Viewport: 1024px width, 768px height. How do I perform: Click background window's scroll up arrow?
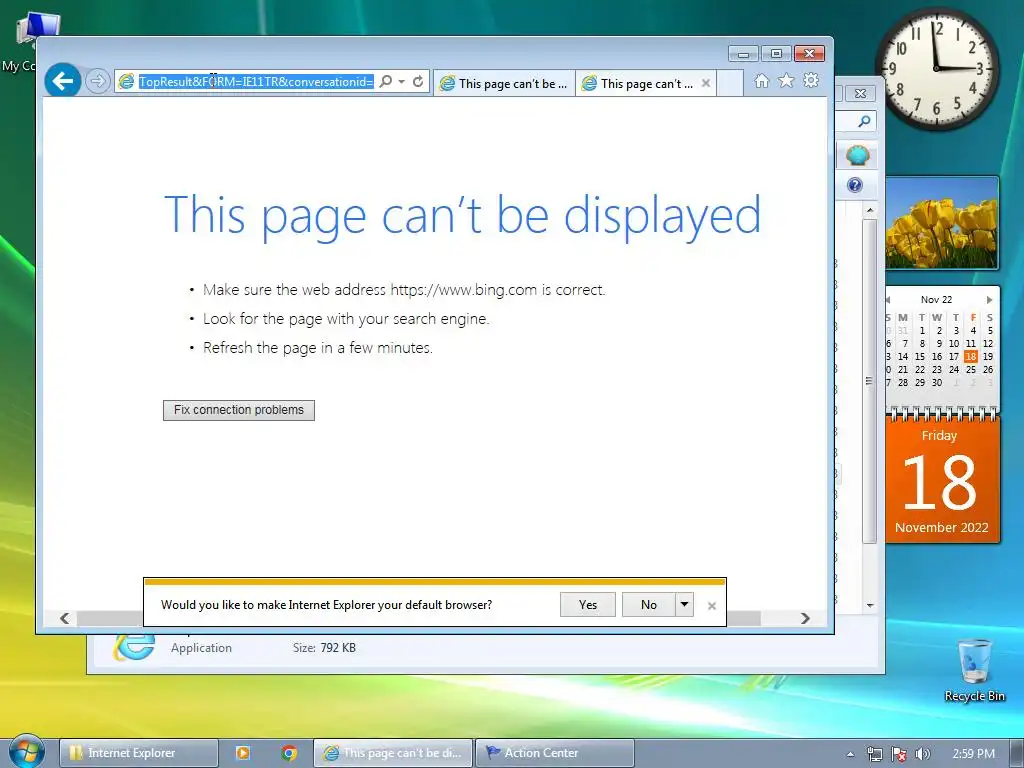(x=870, y=211)
